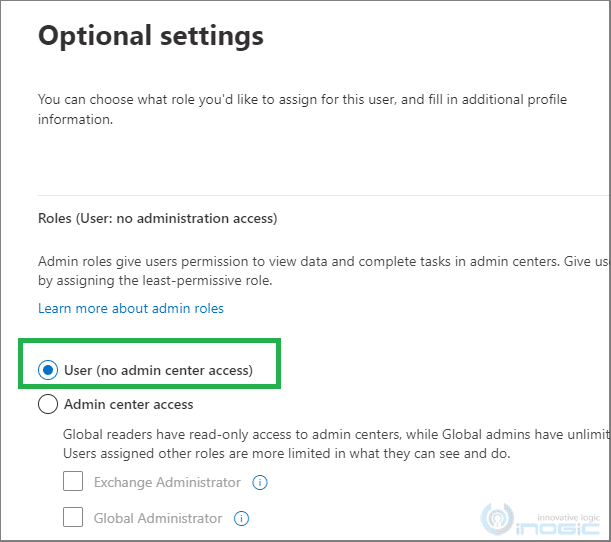Click the paragraph starting "You can choose what role"
The height and width of the screenshot is (542, 611).
(x=302, y=109)
